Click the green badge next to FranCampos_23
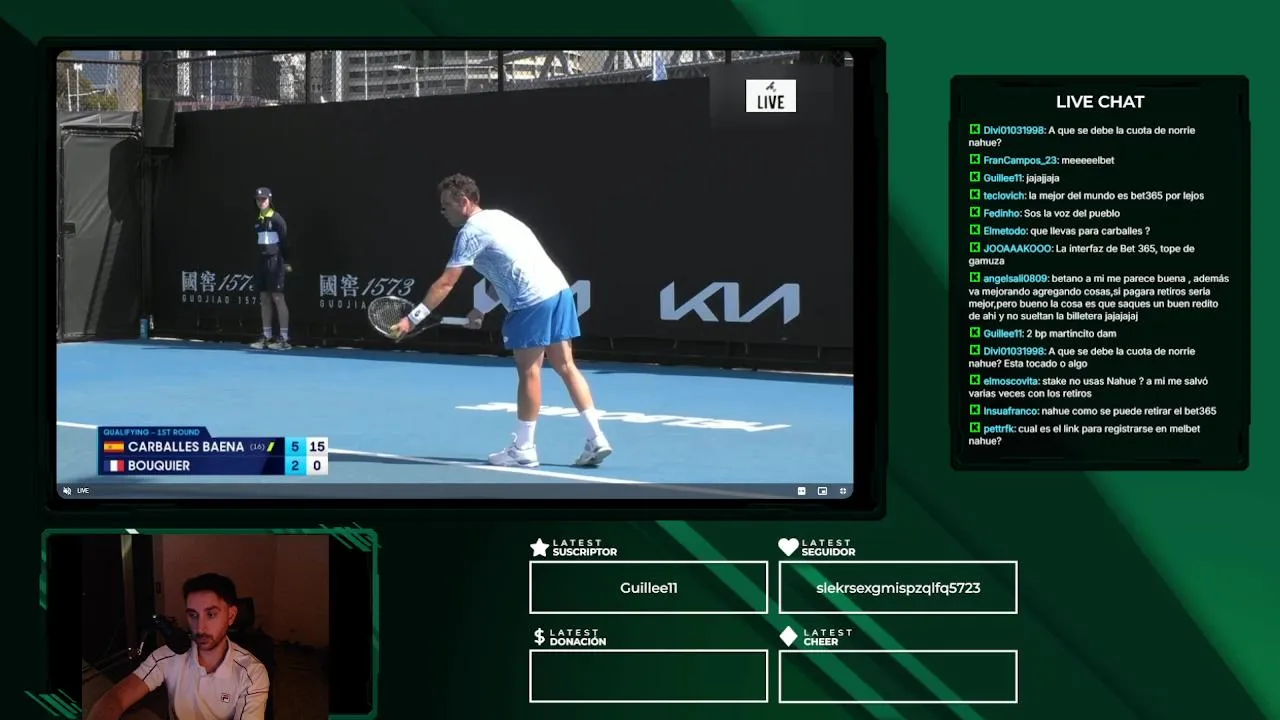Image resolution: width=1280 pixels, height=720 pixels. click(974, 159)
